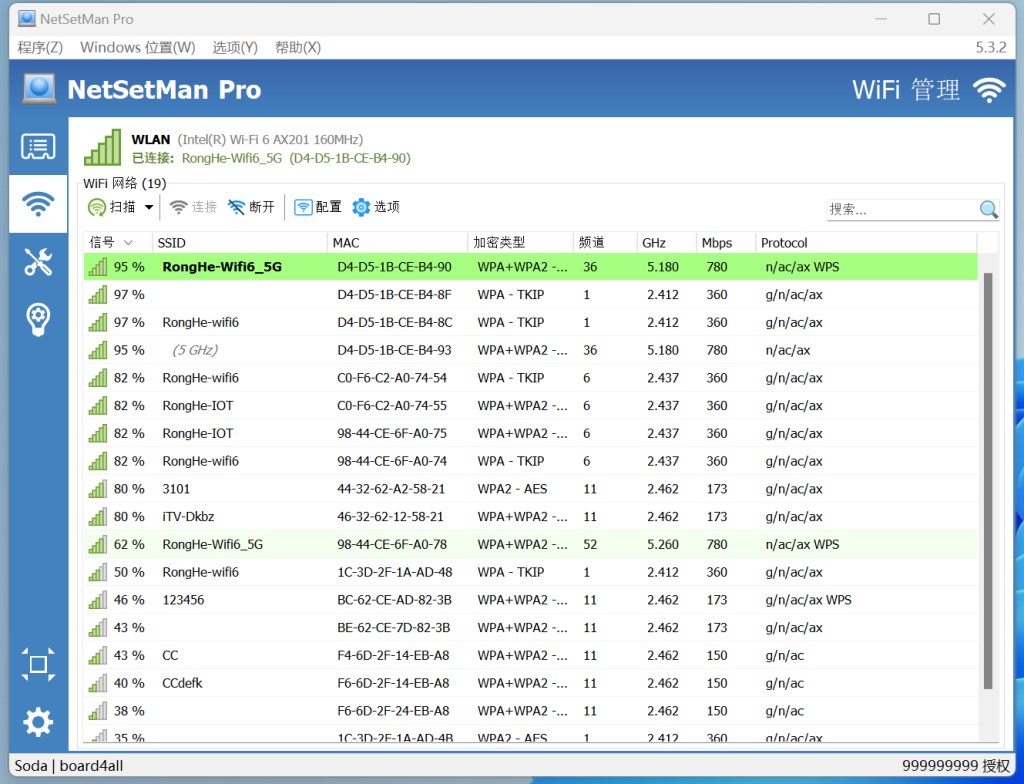Sort by the MAC column header
This screenshot has height=784, width=1024.
pos(397,242)
